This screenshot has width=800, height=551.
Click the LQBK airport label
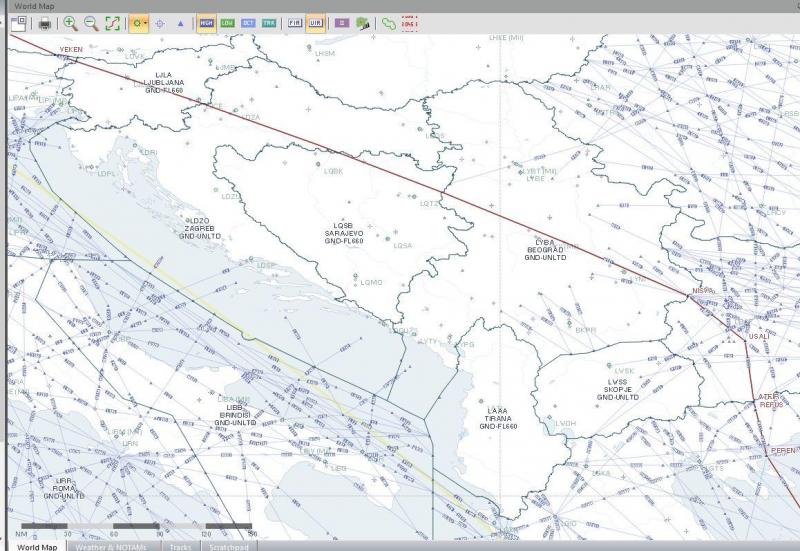click(333, 171)
